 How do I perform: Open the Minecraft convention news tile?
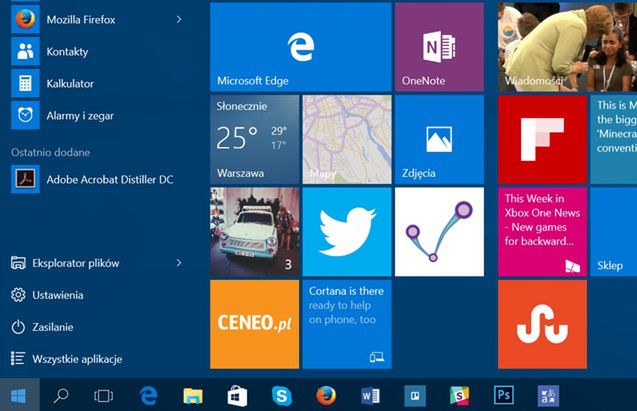613,140
